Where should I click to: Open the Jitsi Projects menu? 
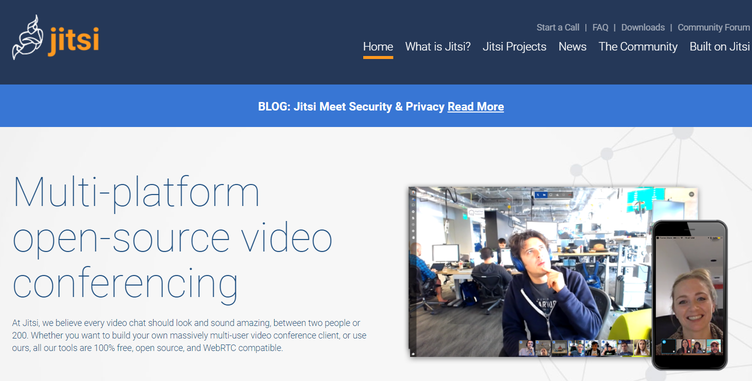(514, 47)
